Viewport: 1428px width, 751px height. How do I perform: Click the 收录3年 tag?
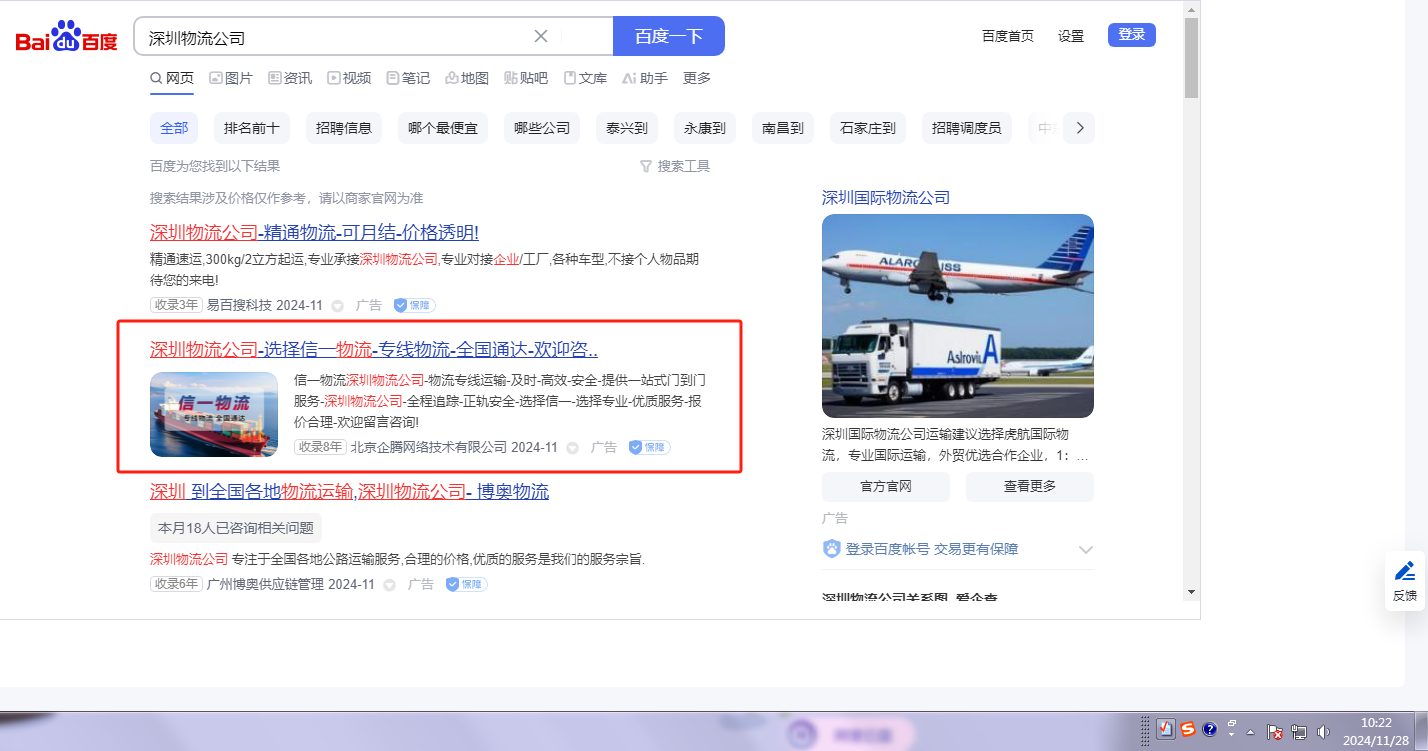176,305
